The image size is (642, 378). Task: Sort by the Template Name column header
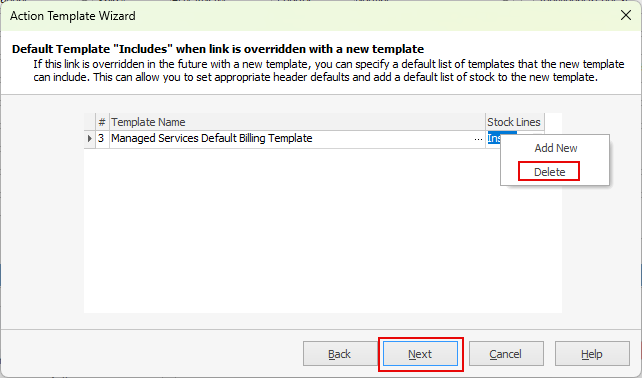click(x=297, y=122)
